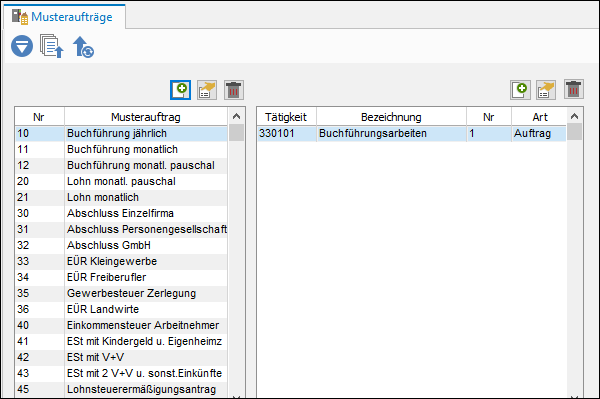This screenshot has height=399, width=600.
Task: Select row 'Buchführung monatl. pauschal'
Action: (121, 165)
